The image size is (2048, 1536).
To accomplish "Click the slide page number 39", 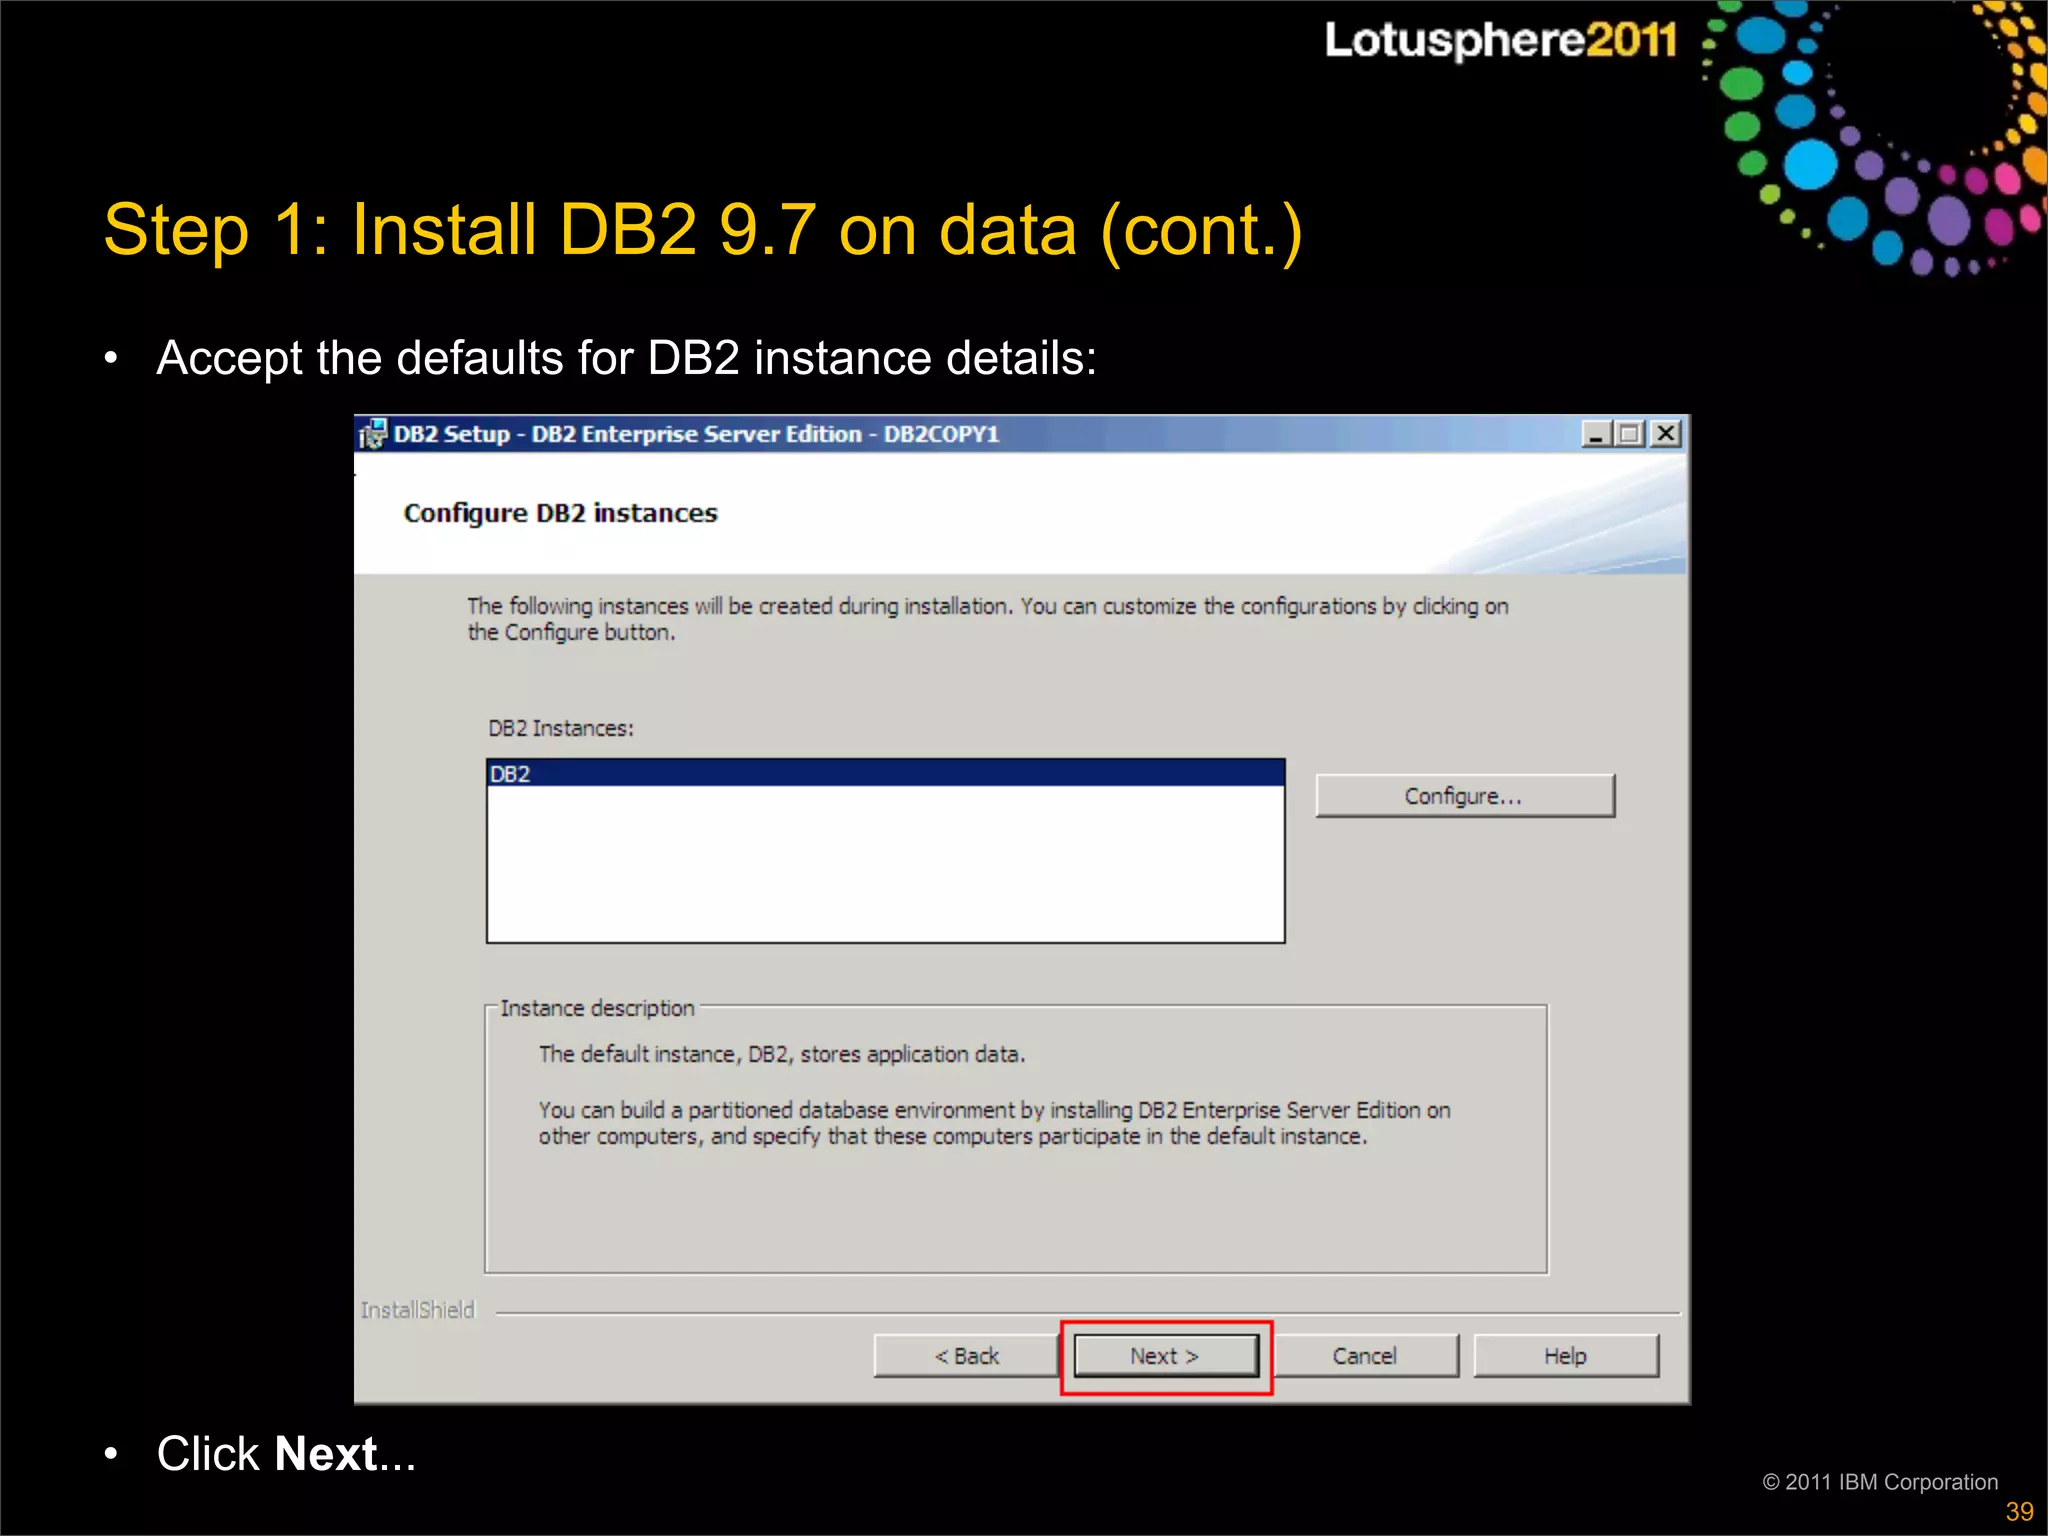I will (2019, 1512).
